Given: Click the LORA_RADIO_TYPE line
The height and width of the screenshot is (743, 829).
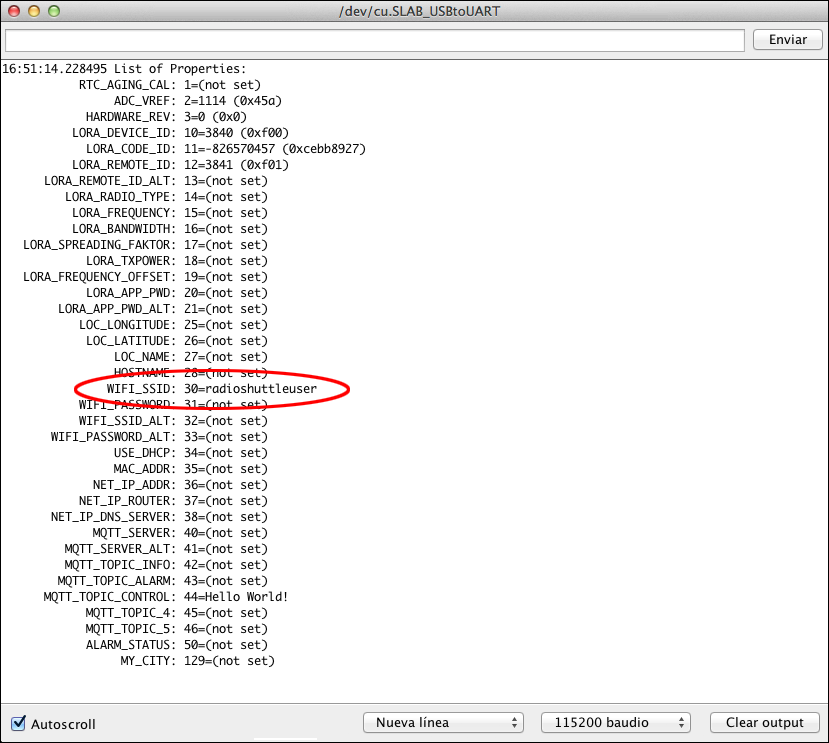Looking at the screenshot, I should (167, 197).
